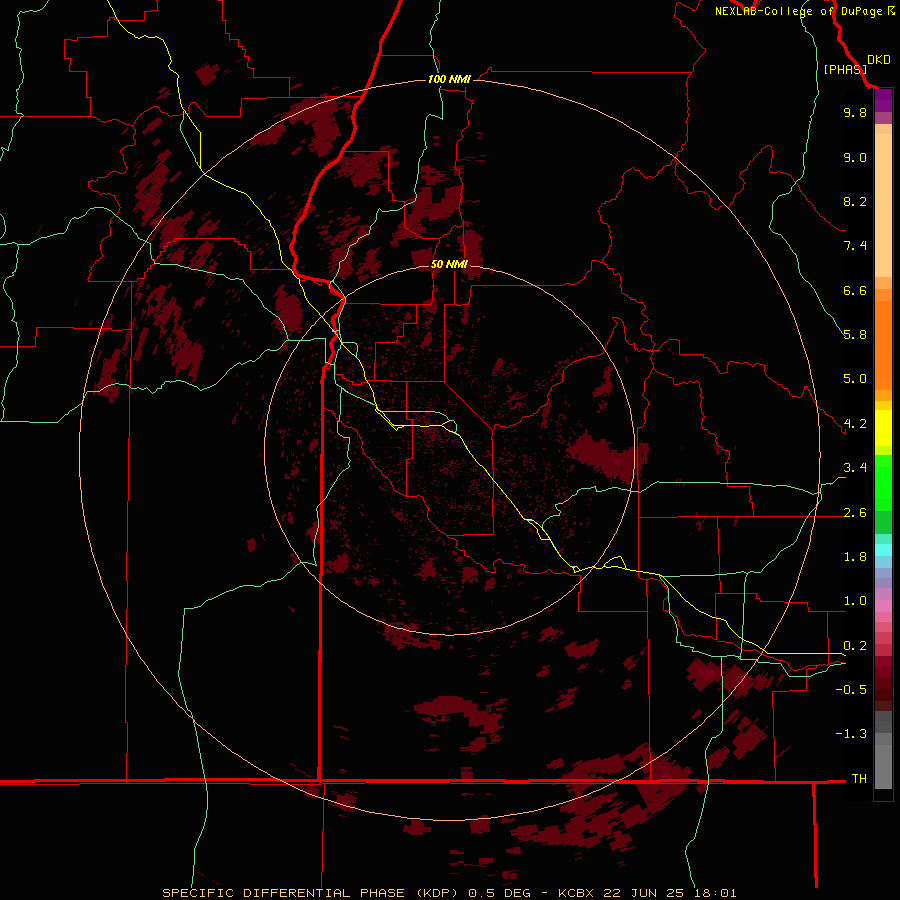Click the TH threshold label on the legend
The image size is (900, 900).
pos(859,779)
